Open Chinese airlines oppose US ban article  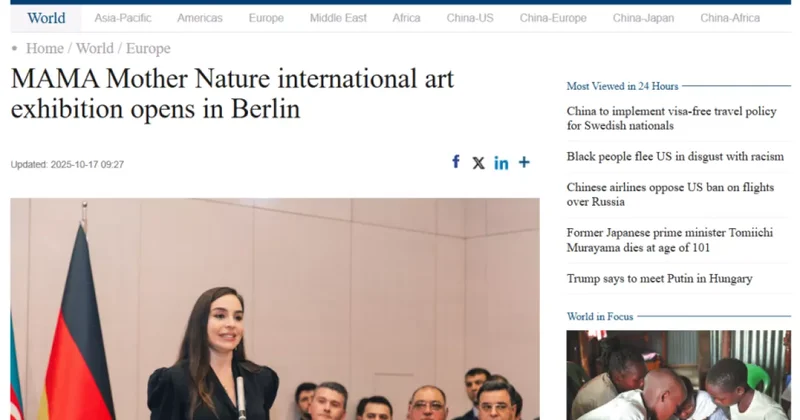[671, 194]
